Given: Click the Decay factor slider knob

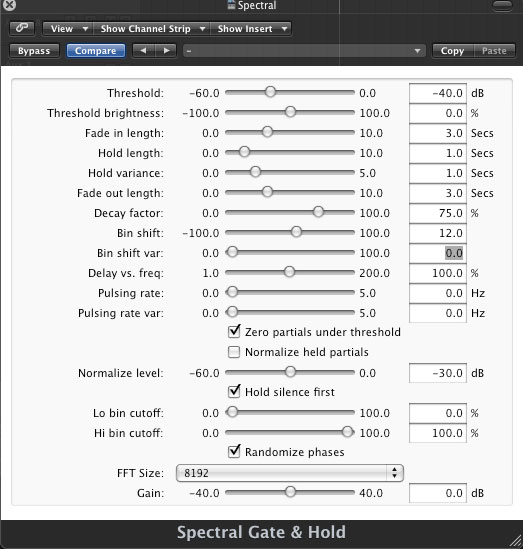Looking at the screenshot, I should tap(318, 212).
